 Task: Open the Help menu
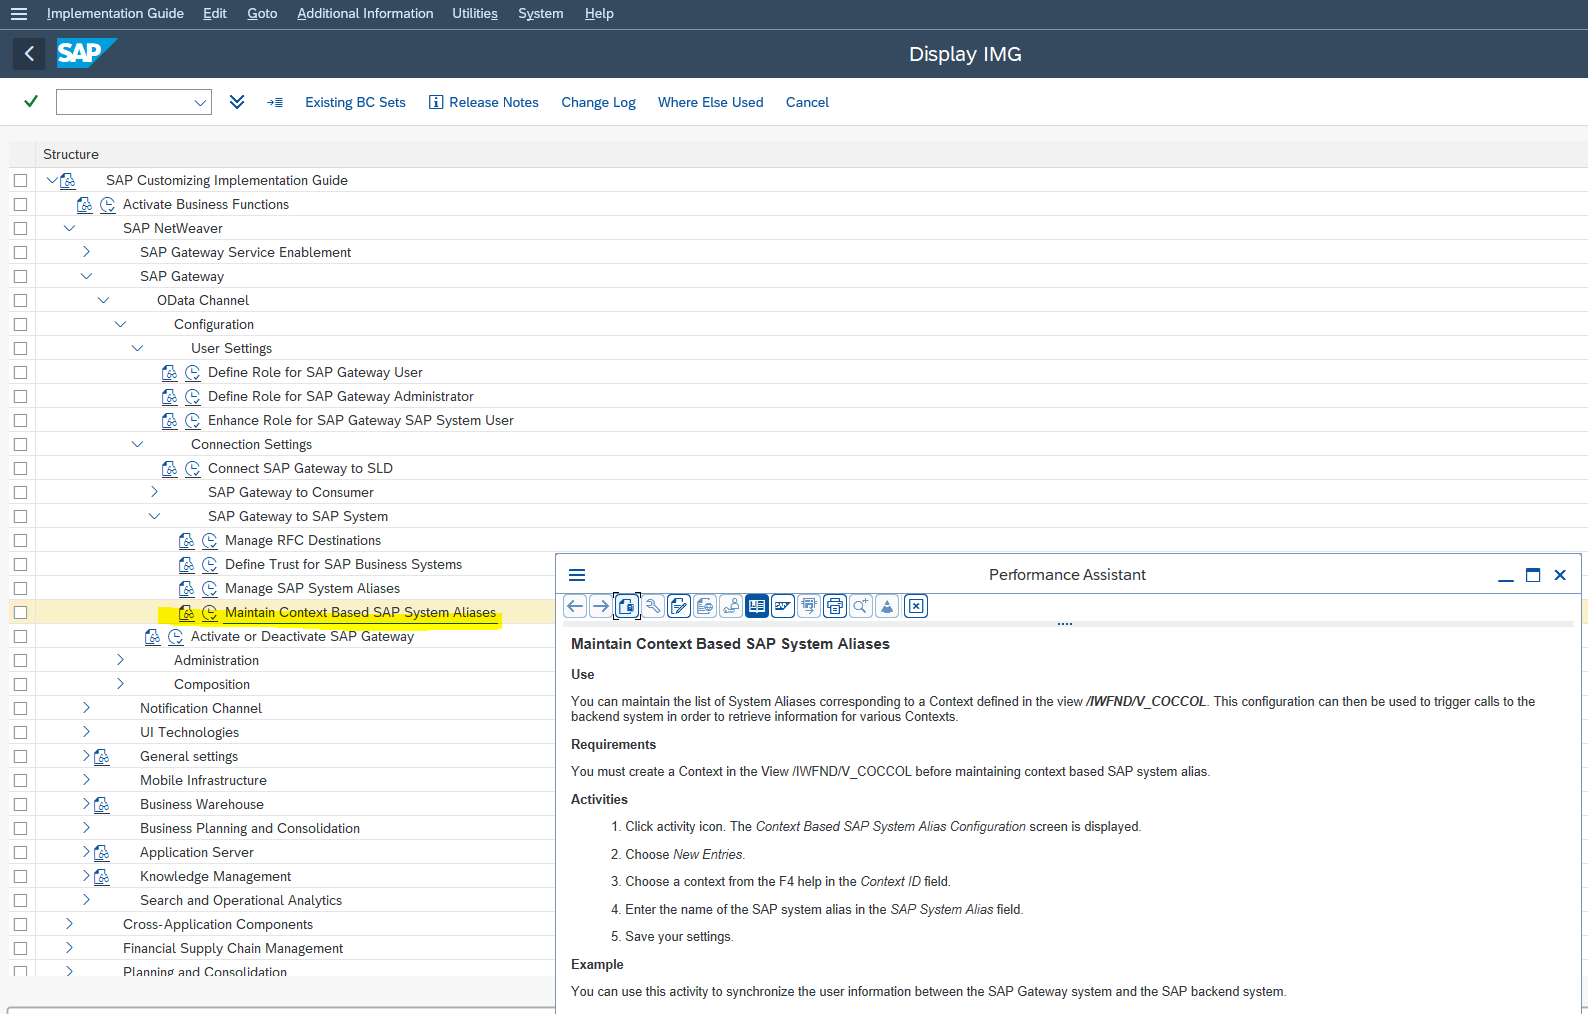pyautogui.click(x=599, y=14)
